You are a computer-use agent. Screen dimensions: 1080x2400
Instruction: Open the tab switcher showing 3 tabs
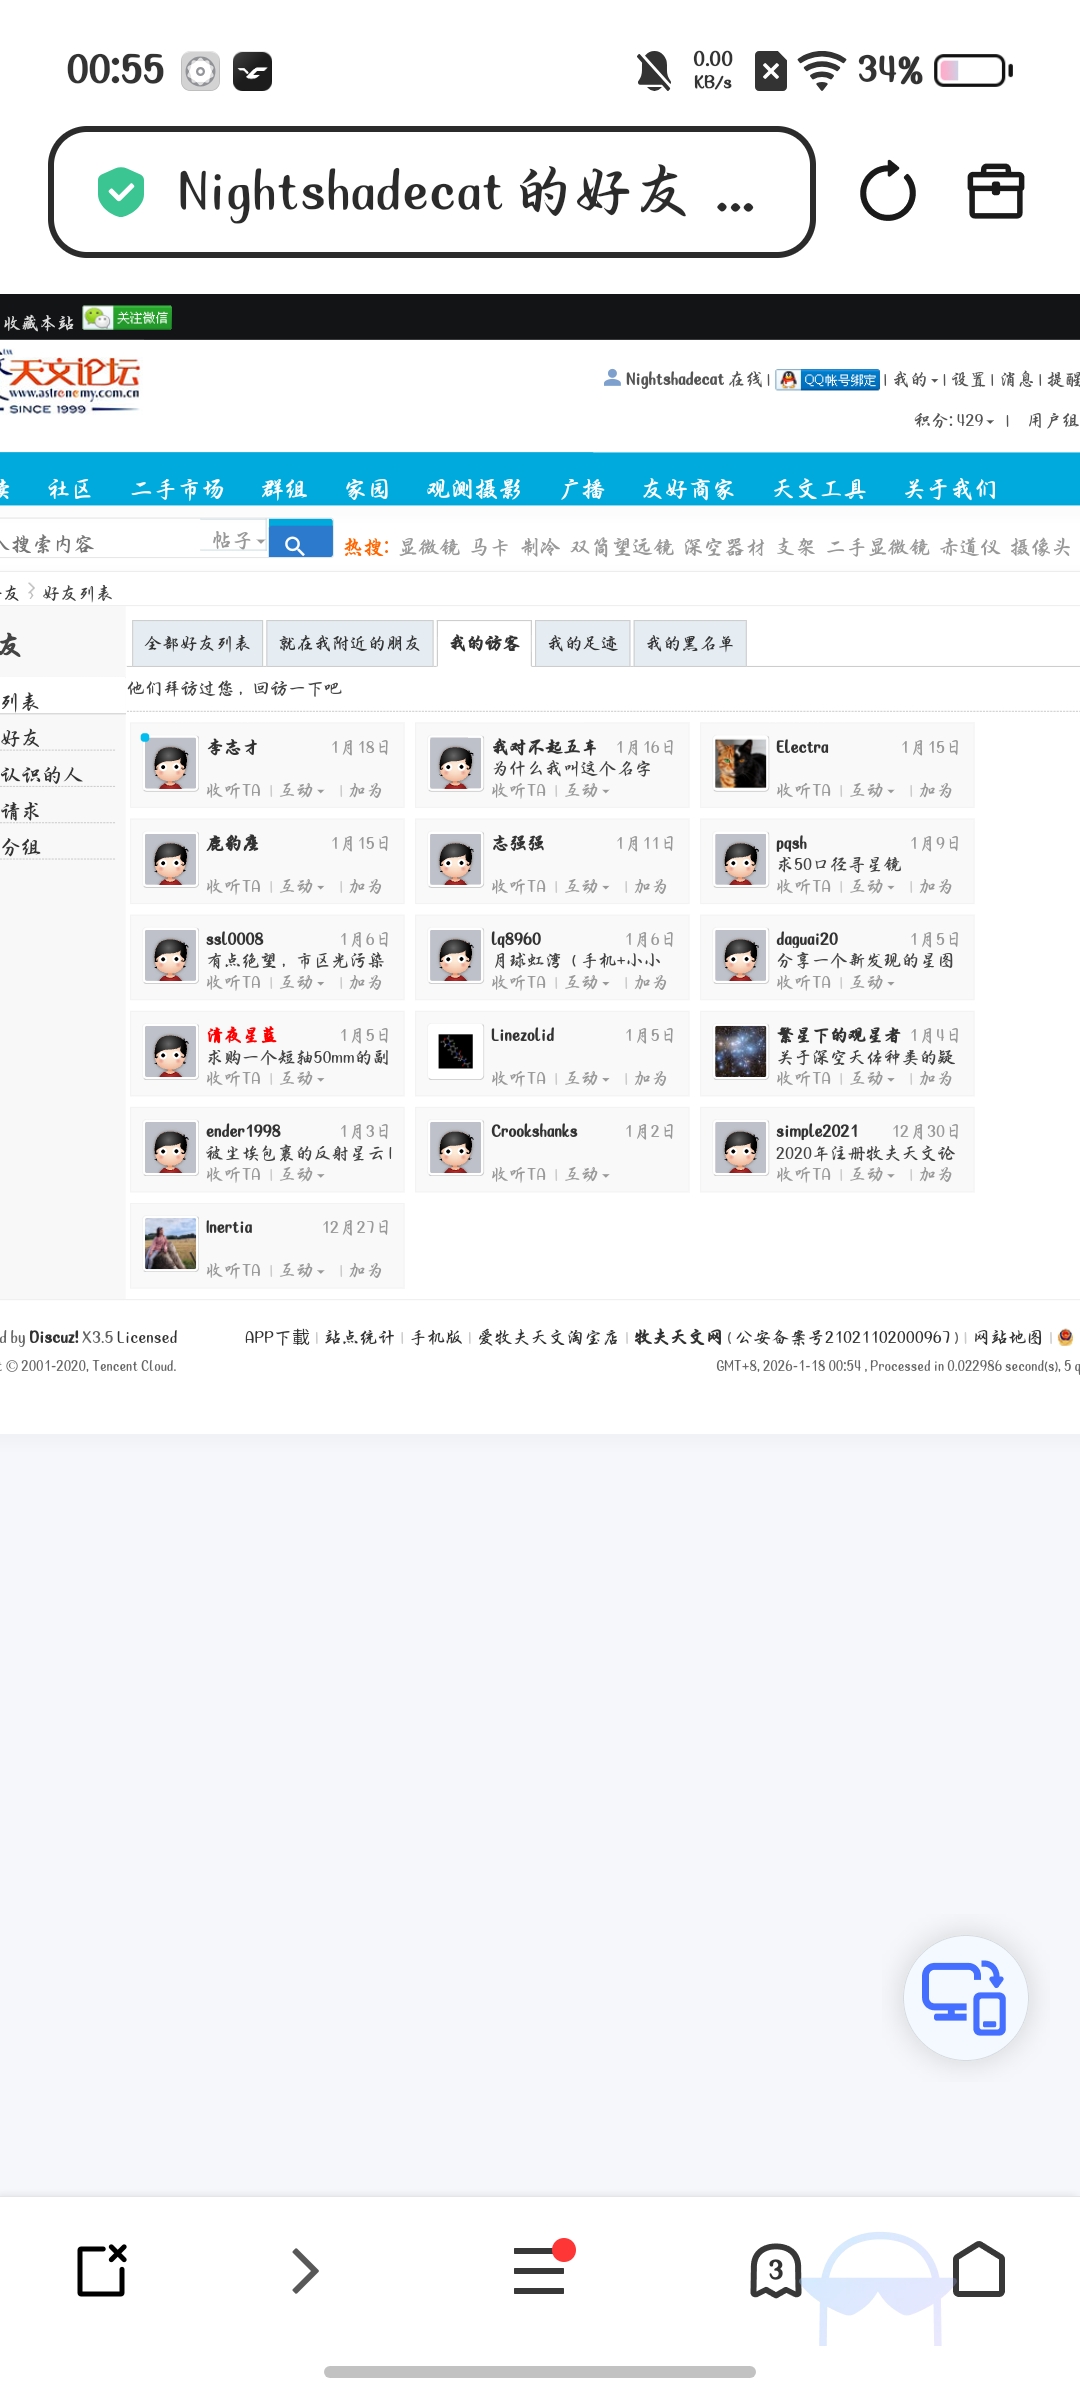pyautogui.click(x=776, y=2271)
